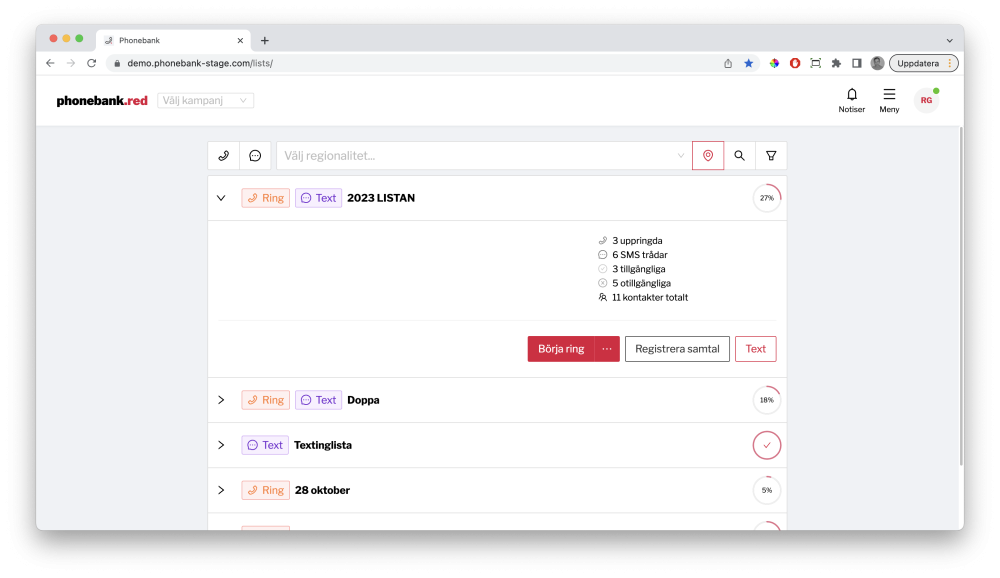Open the Välj kampanj dropdown

tap(206, 101)
